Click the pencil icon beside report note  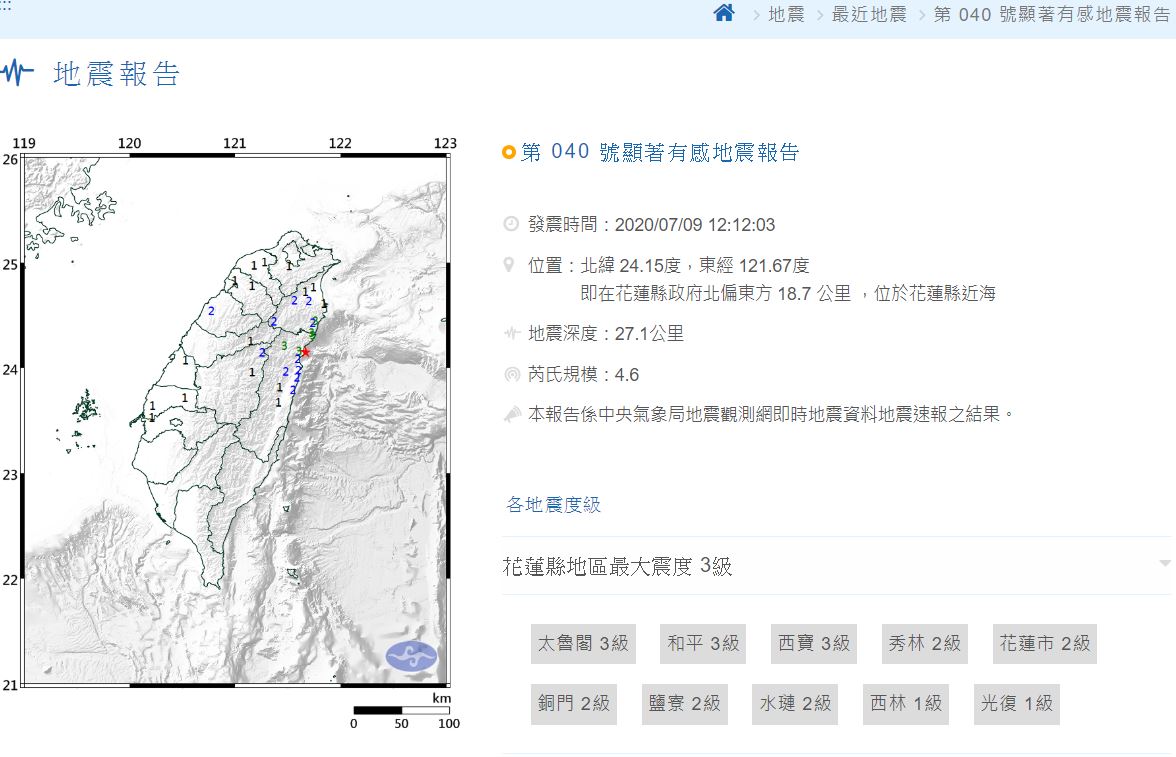point(511,413)
